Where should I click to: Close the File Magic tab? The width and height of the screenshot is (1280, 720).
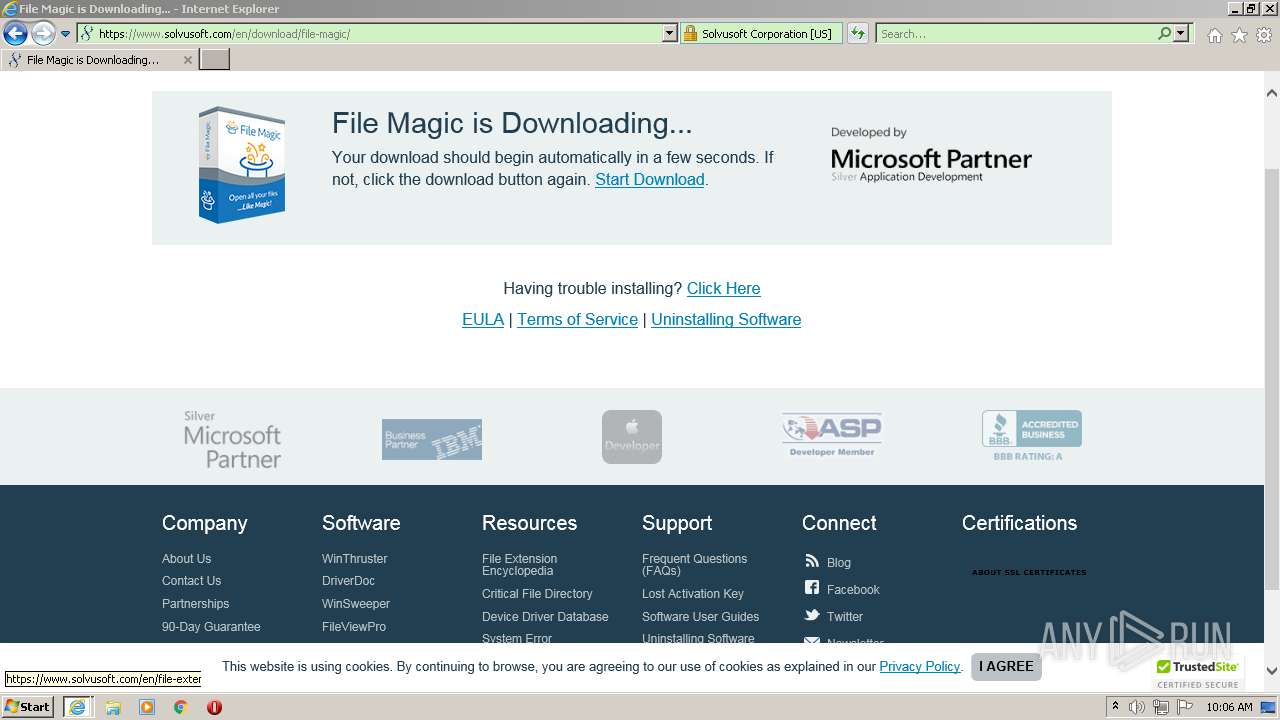click(187, 60)
